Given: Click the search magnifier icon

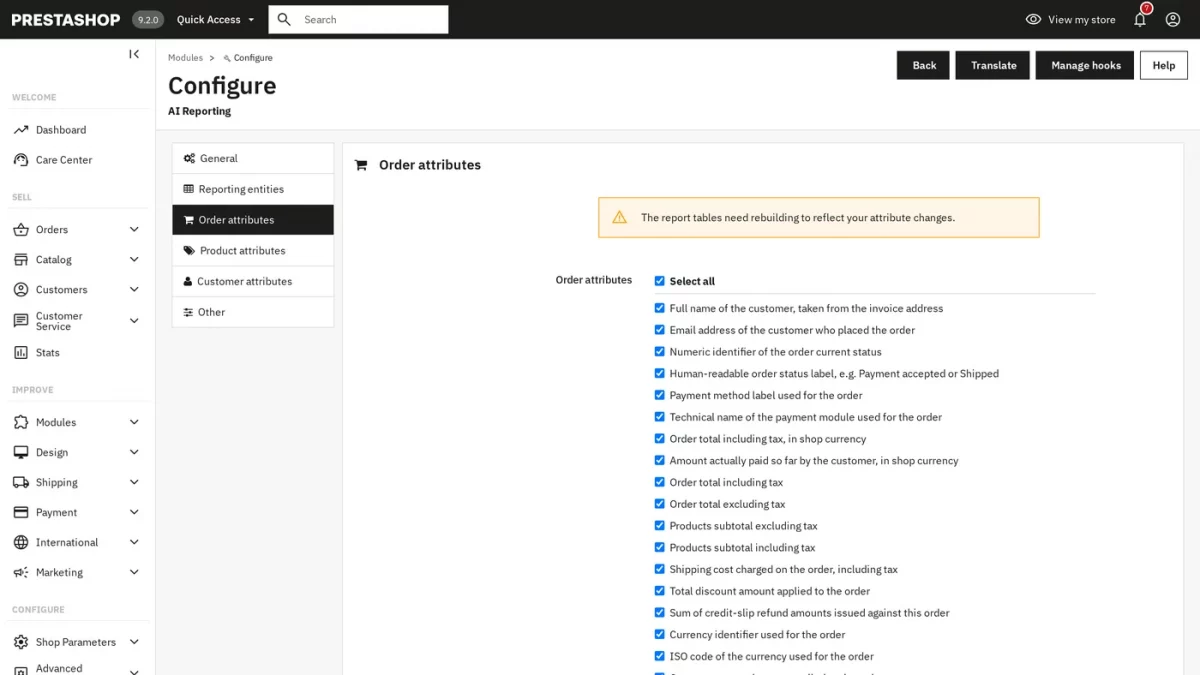Looking at the screenshot, I should (284, 19).
